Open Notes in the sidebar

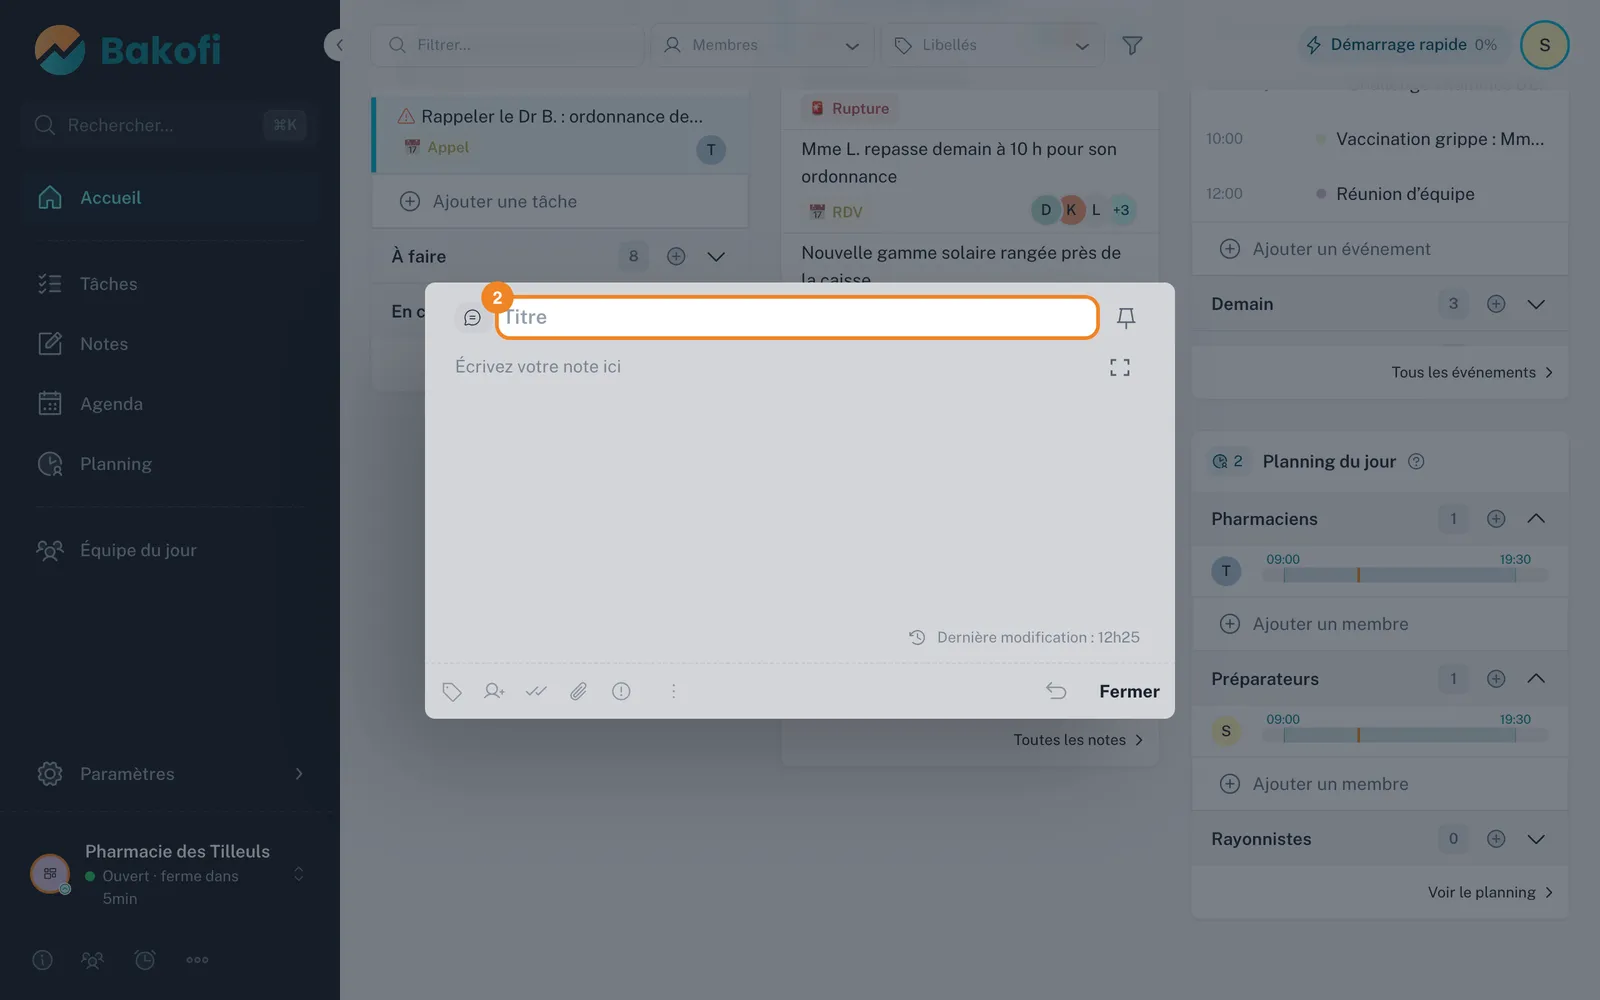(170, 344)
